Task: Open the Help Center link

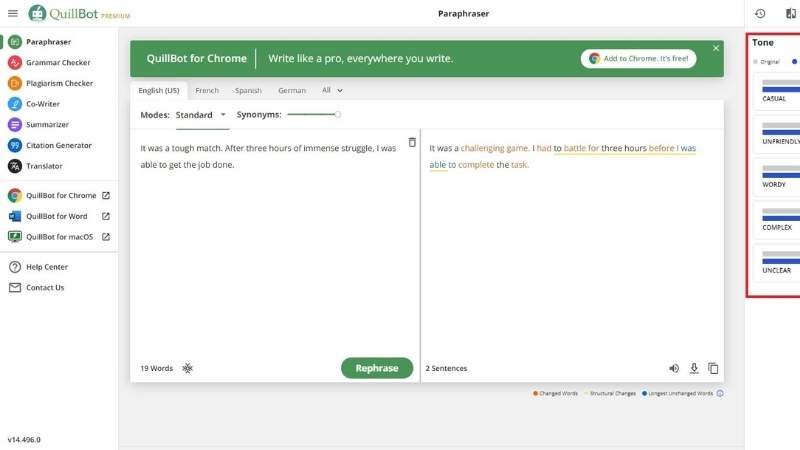Action: (46, 267)
